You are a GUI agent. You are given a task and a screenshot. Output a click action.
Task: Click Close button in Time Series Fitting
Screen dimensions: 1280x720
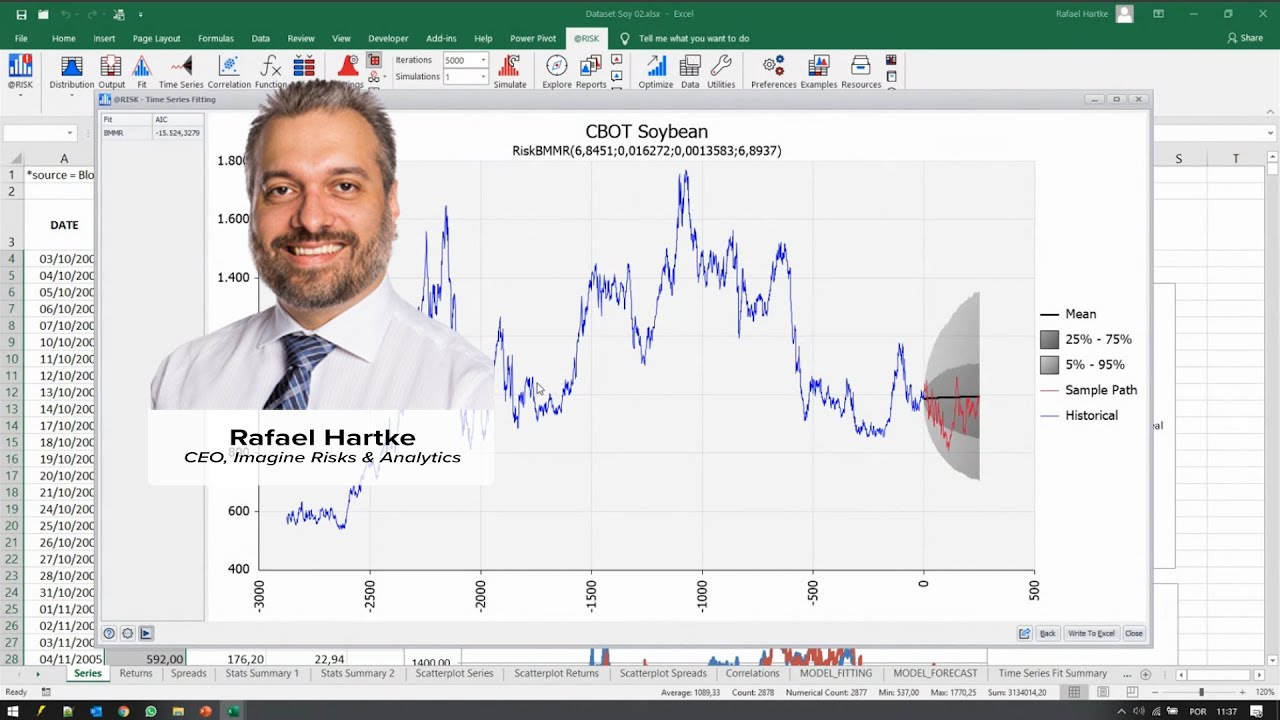click(1133, 633)
